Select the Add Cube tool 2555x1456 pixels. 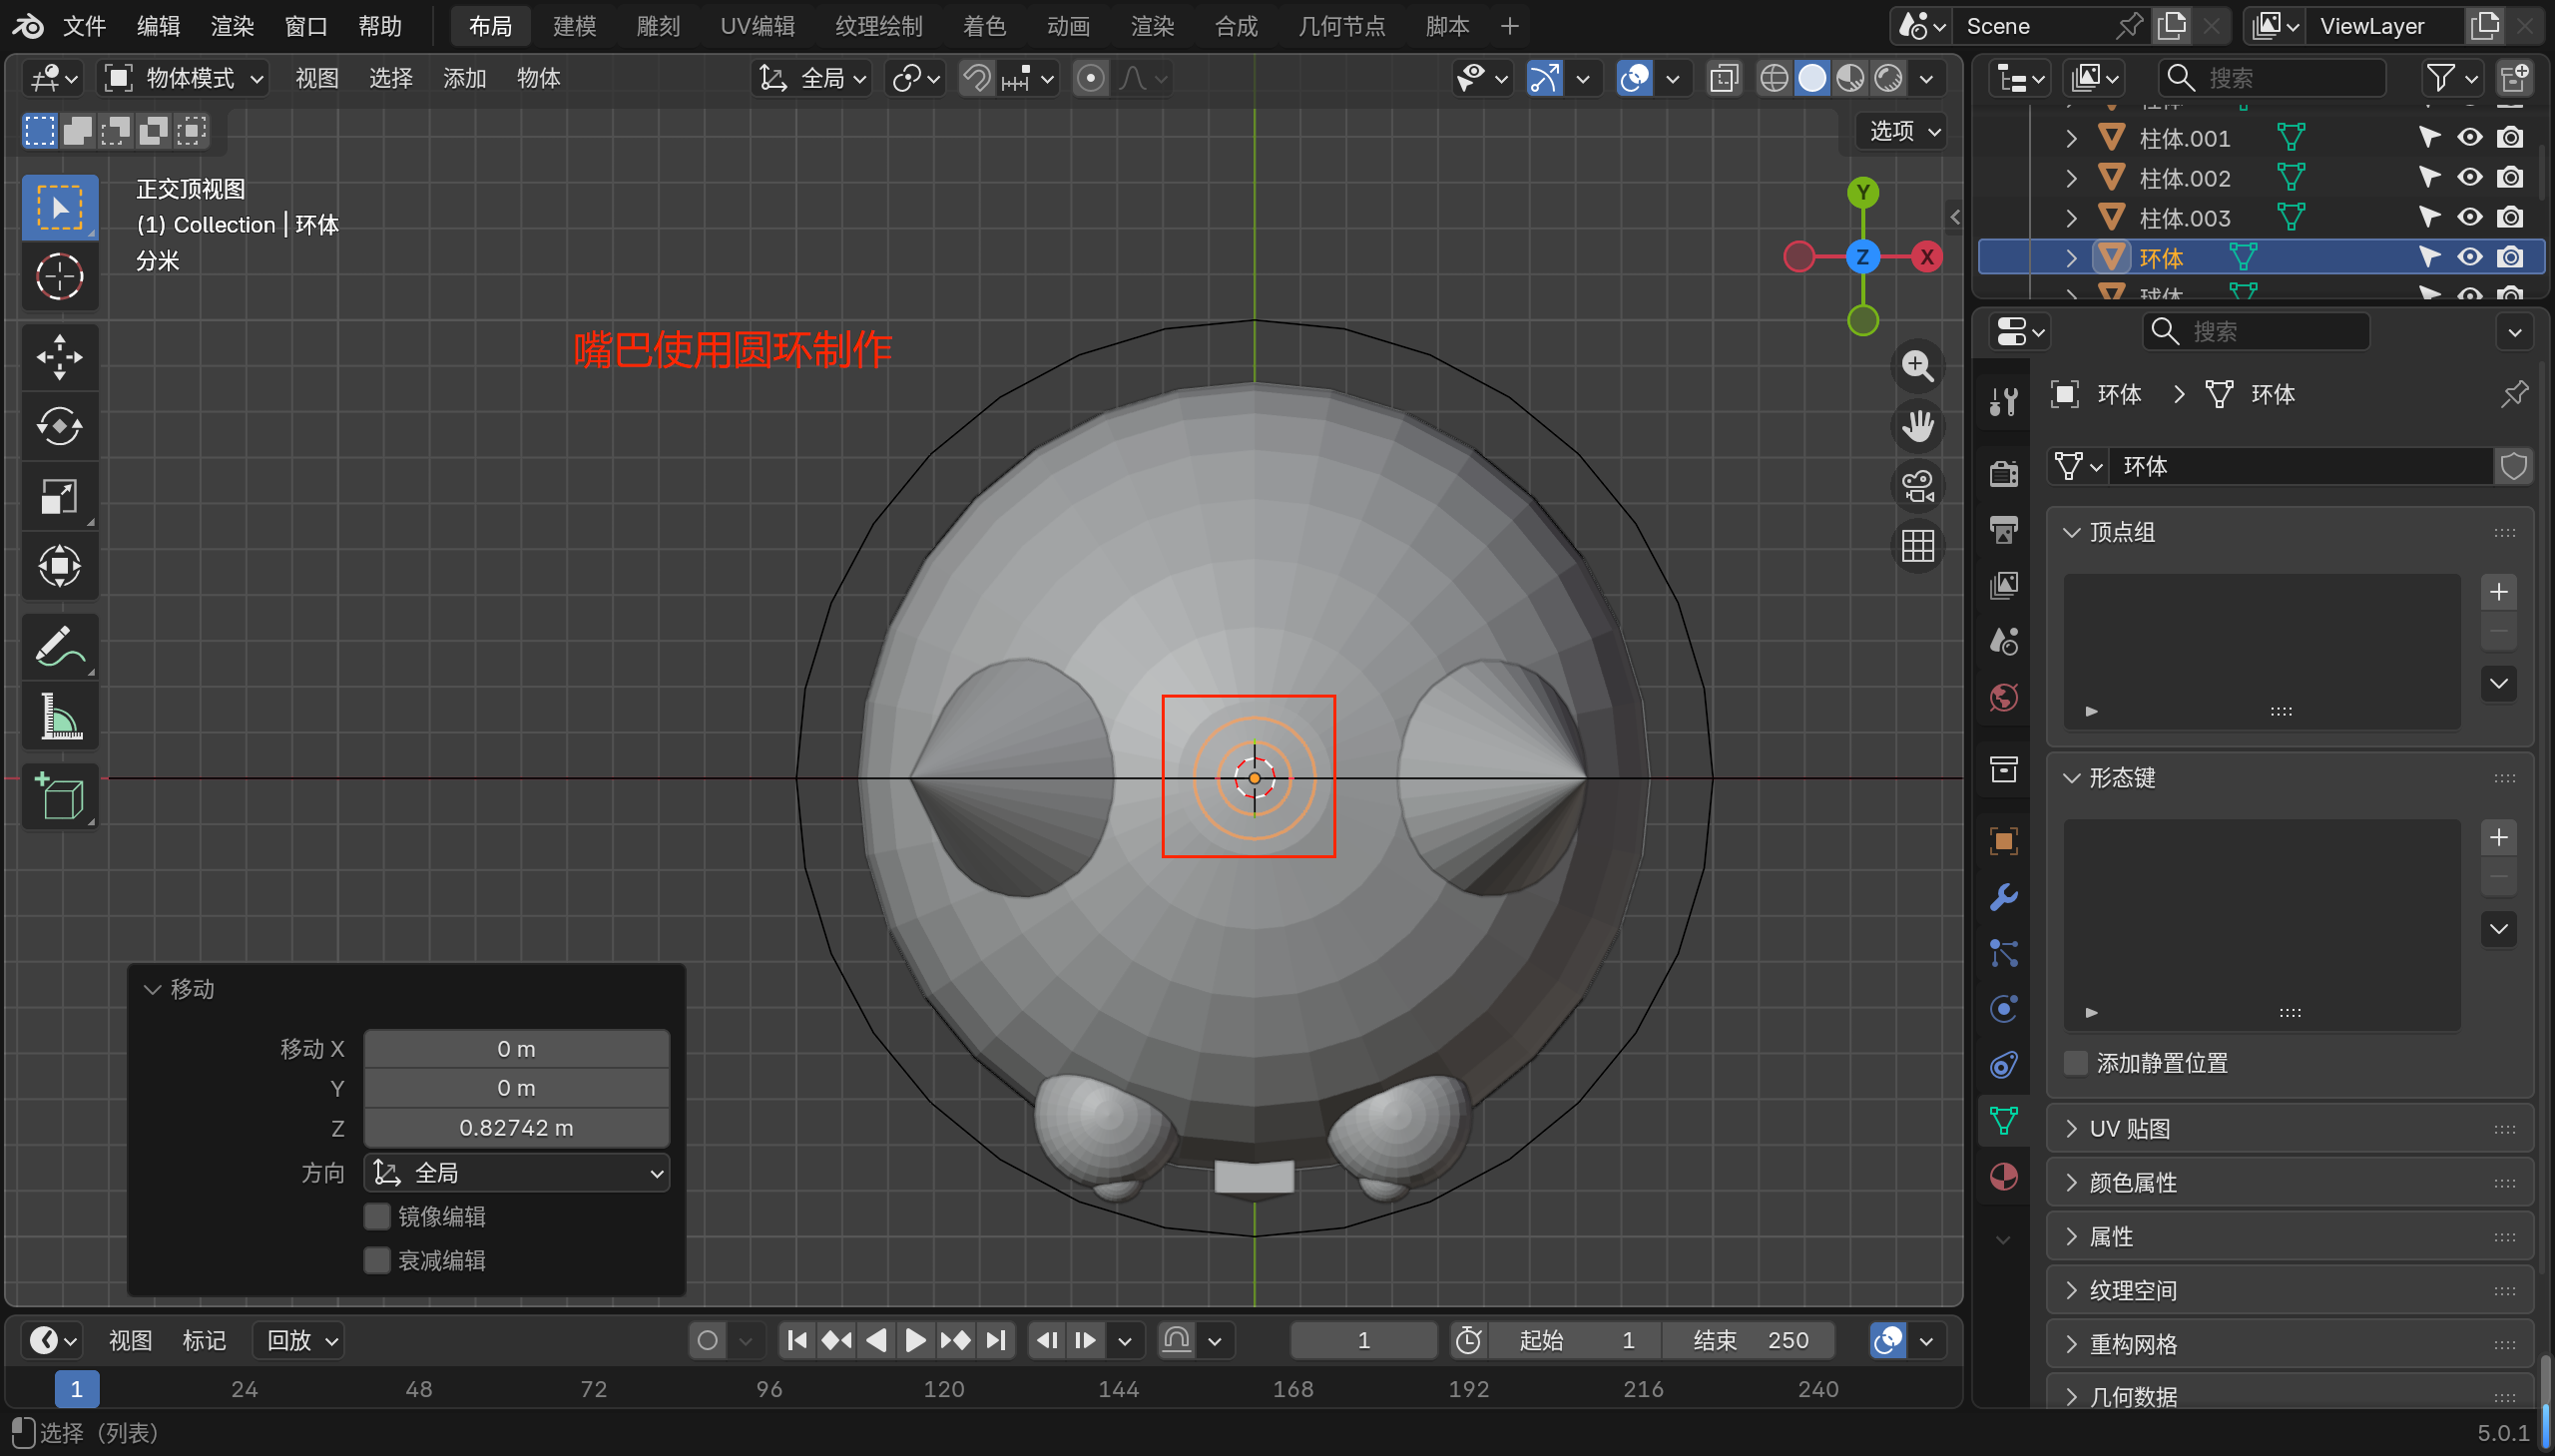tap(59, 797)
